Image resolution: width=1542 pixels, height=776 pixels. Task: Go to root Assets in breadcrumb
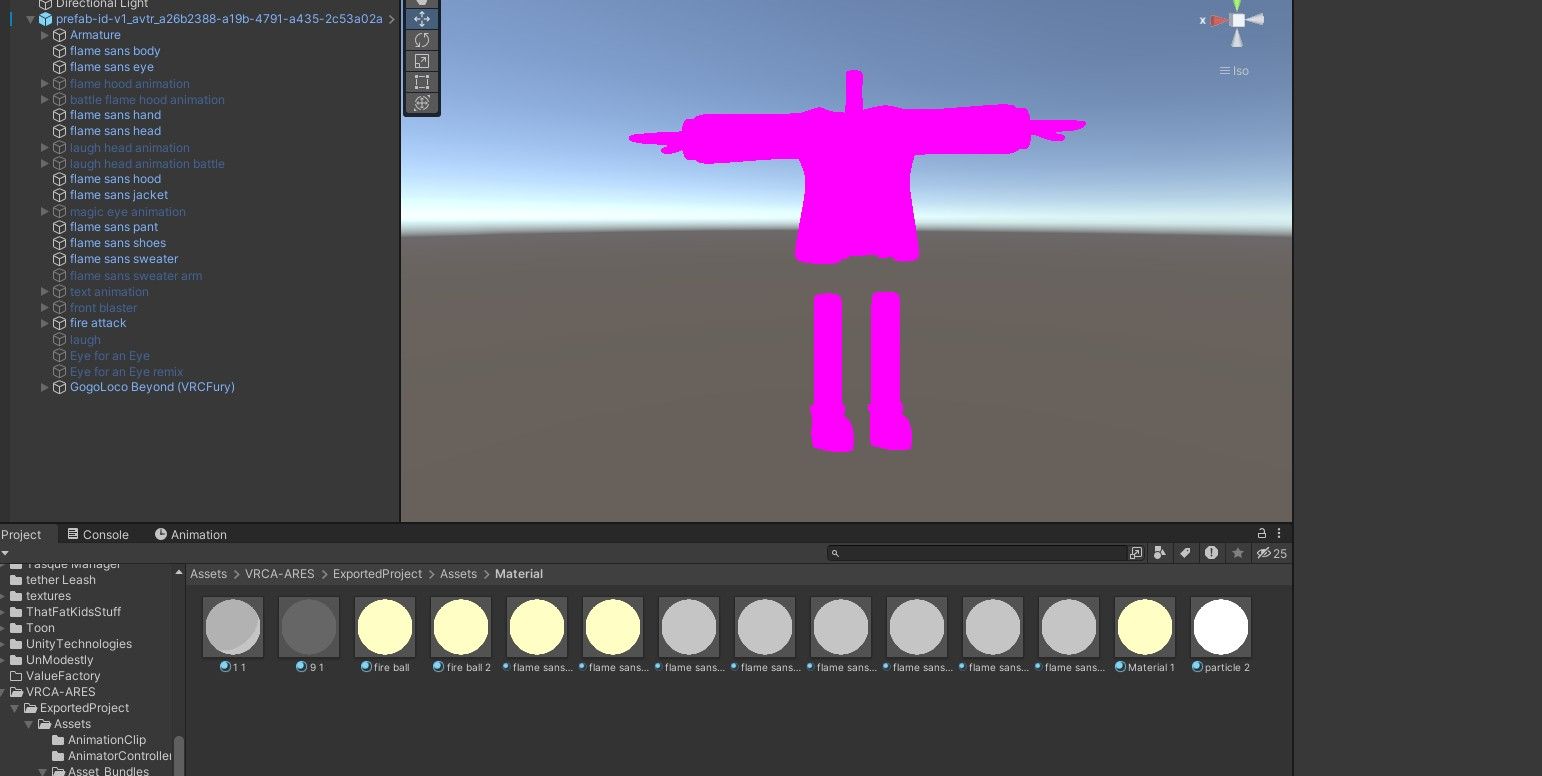209,574
